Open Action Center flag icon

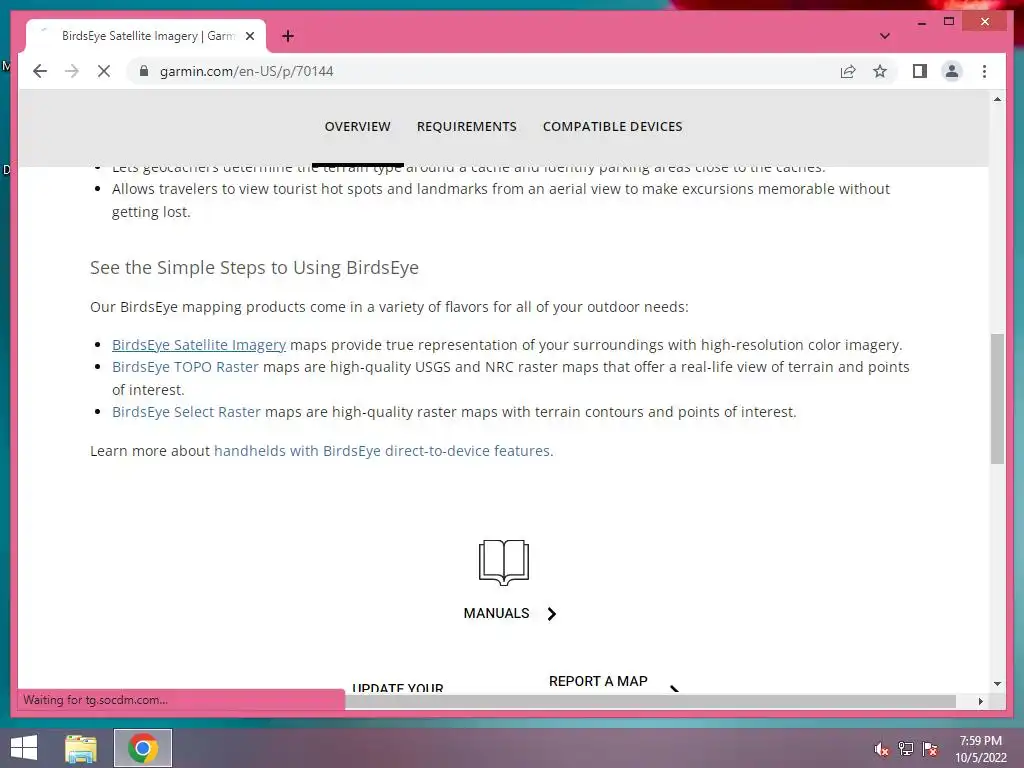pos(930,749)
